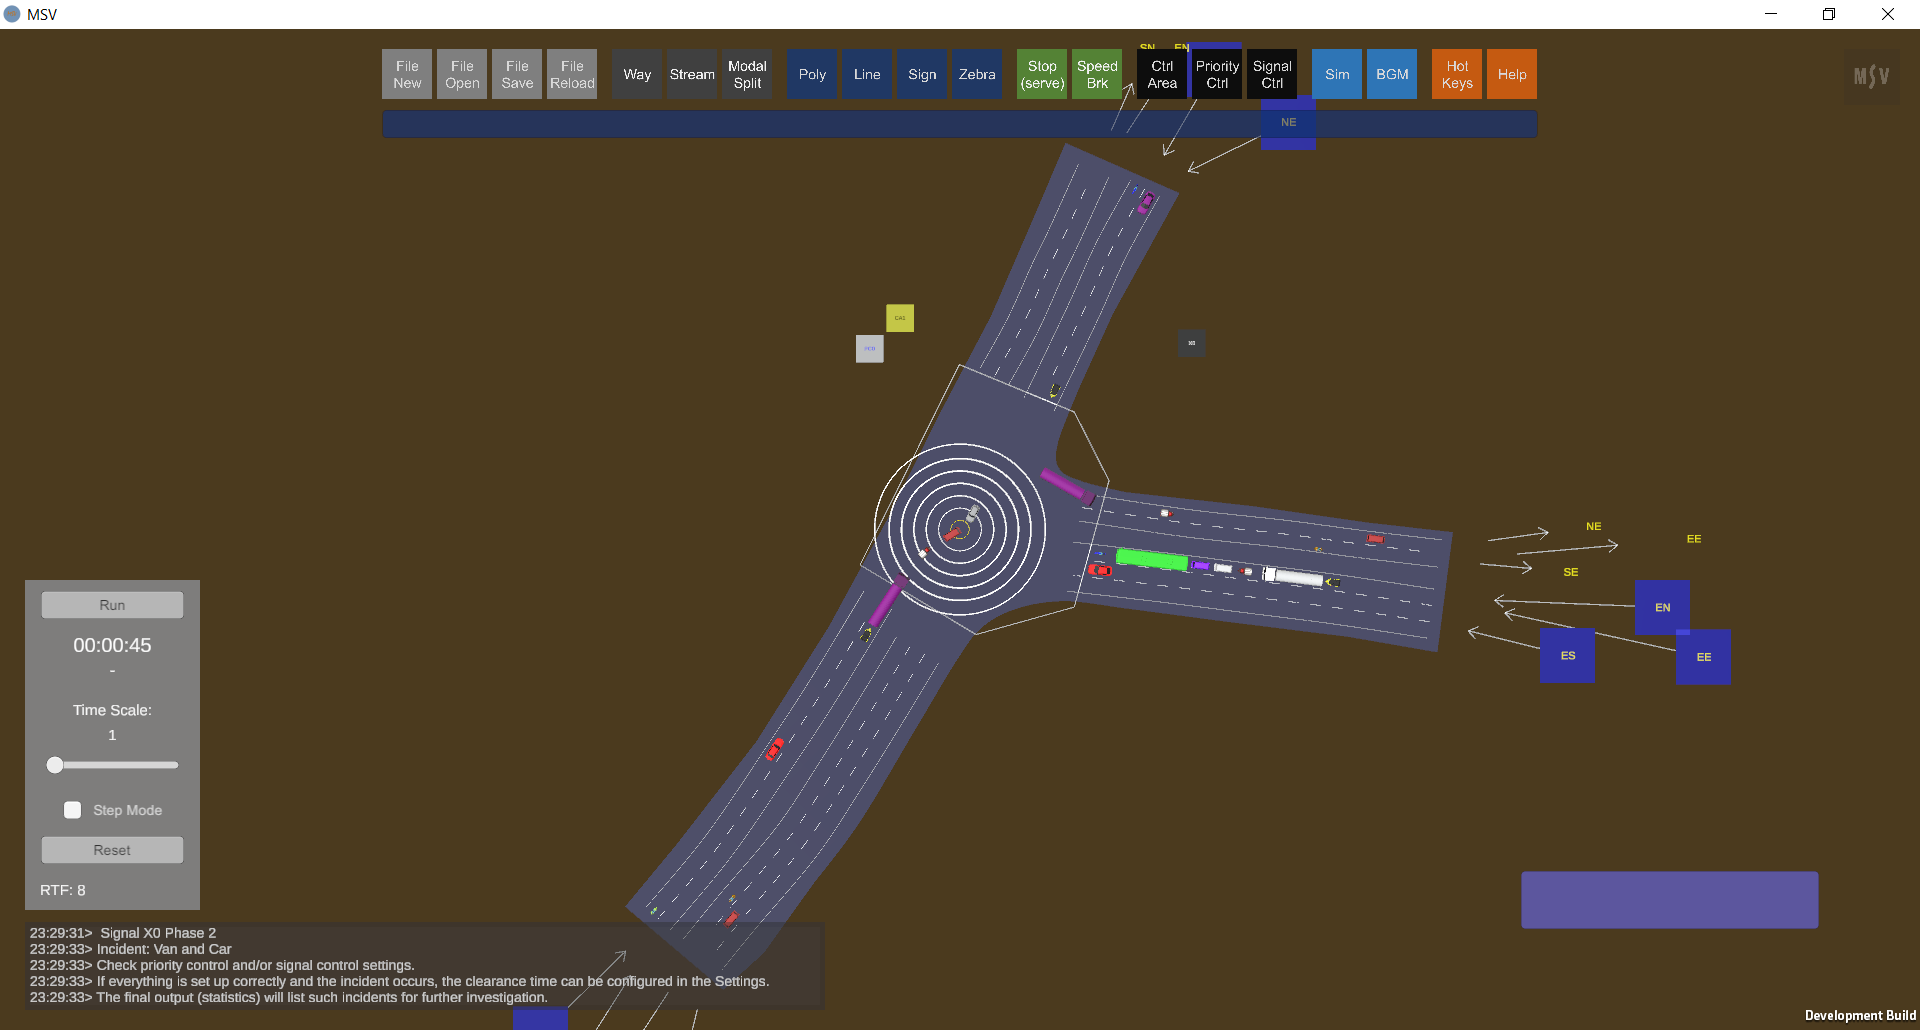Enable the Step Mode checkbox
The image size is (1920, 1030).
click(x=73, y=810)
